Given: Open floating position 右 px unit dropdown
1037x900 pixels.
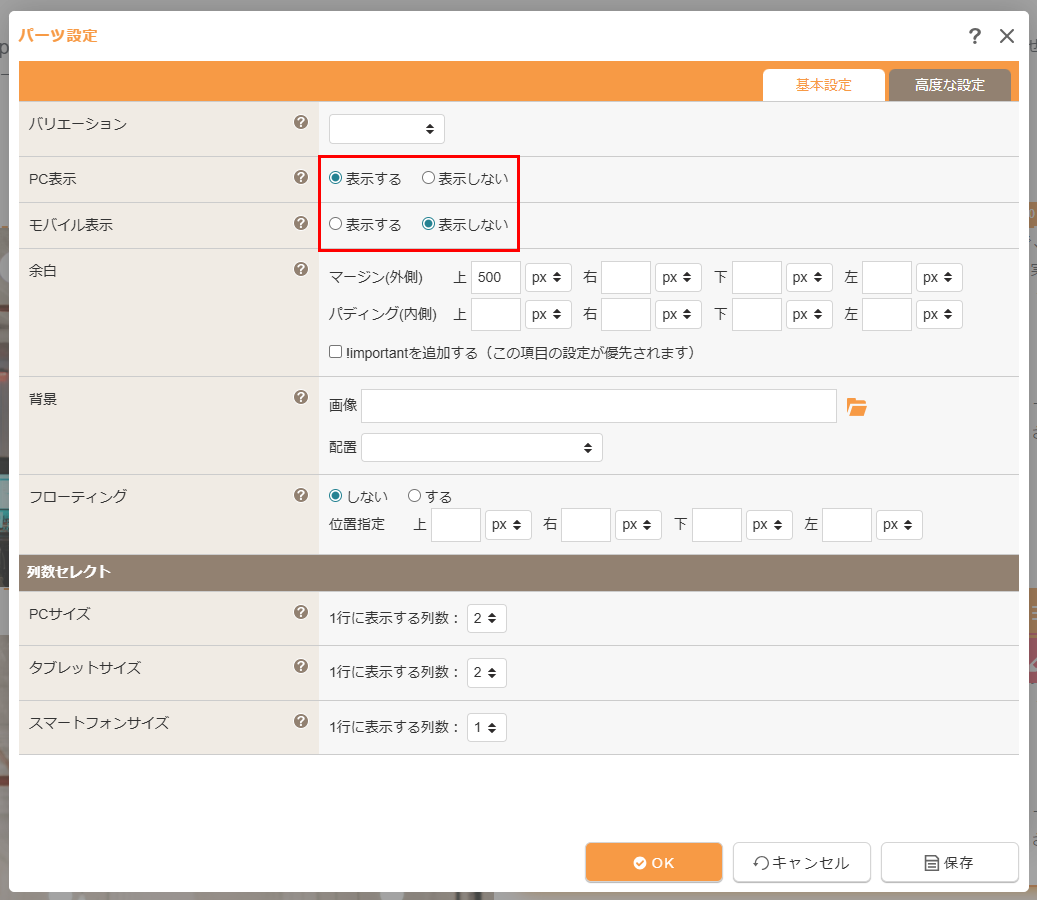Looking at the screenshot, I should tap(638, 524).
